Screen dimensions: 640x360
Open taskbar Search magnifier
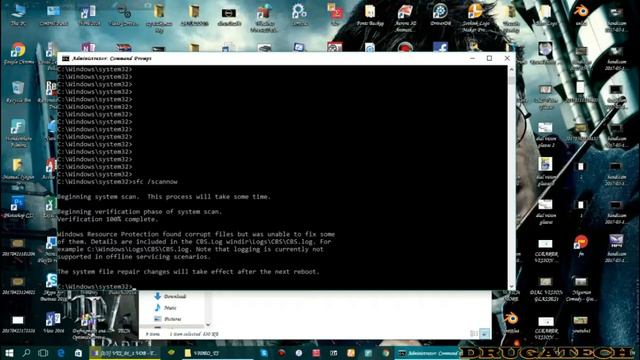(27, 353)
